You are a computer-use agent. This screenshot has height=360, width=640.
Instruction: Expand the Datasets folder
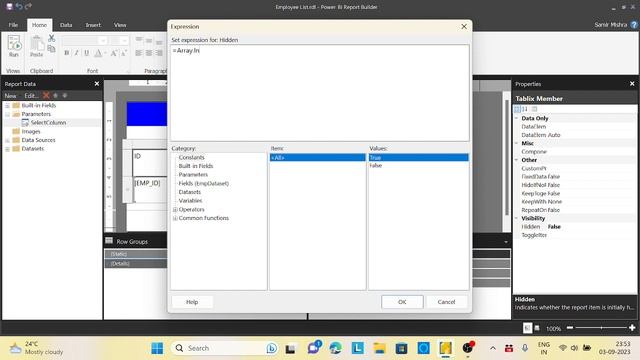pos(7,149)
